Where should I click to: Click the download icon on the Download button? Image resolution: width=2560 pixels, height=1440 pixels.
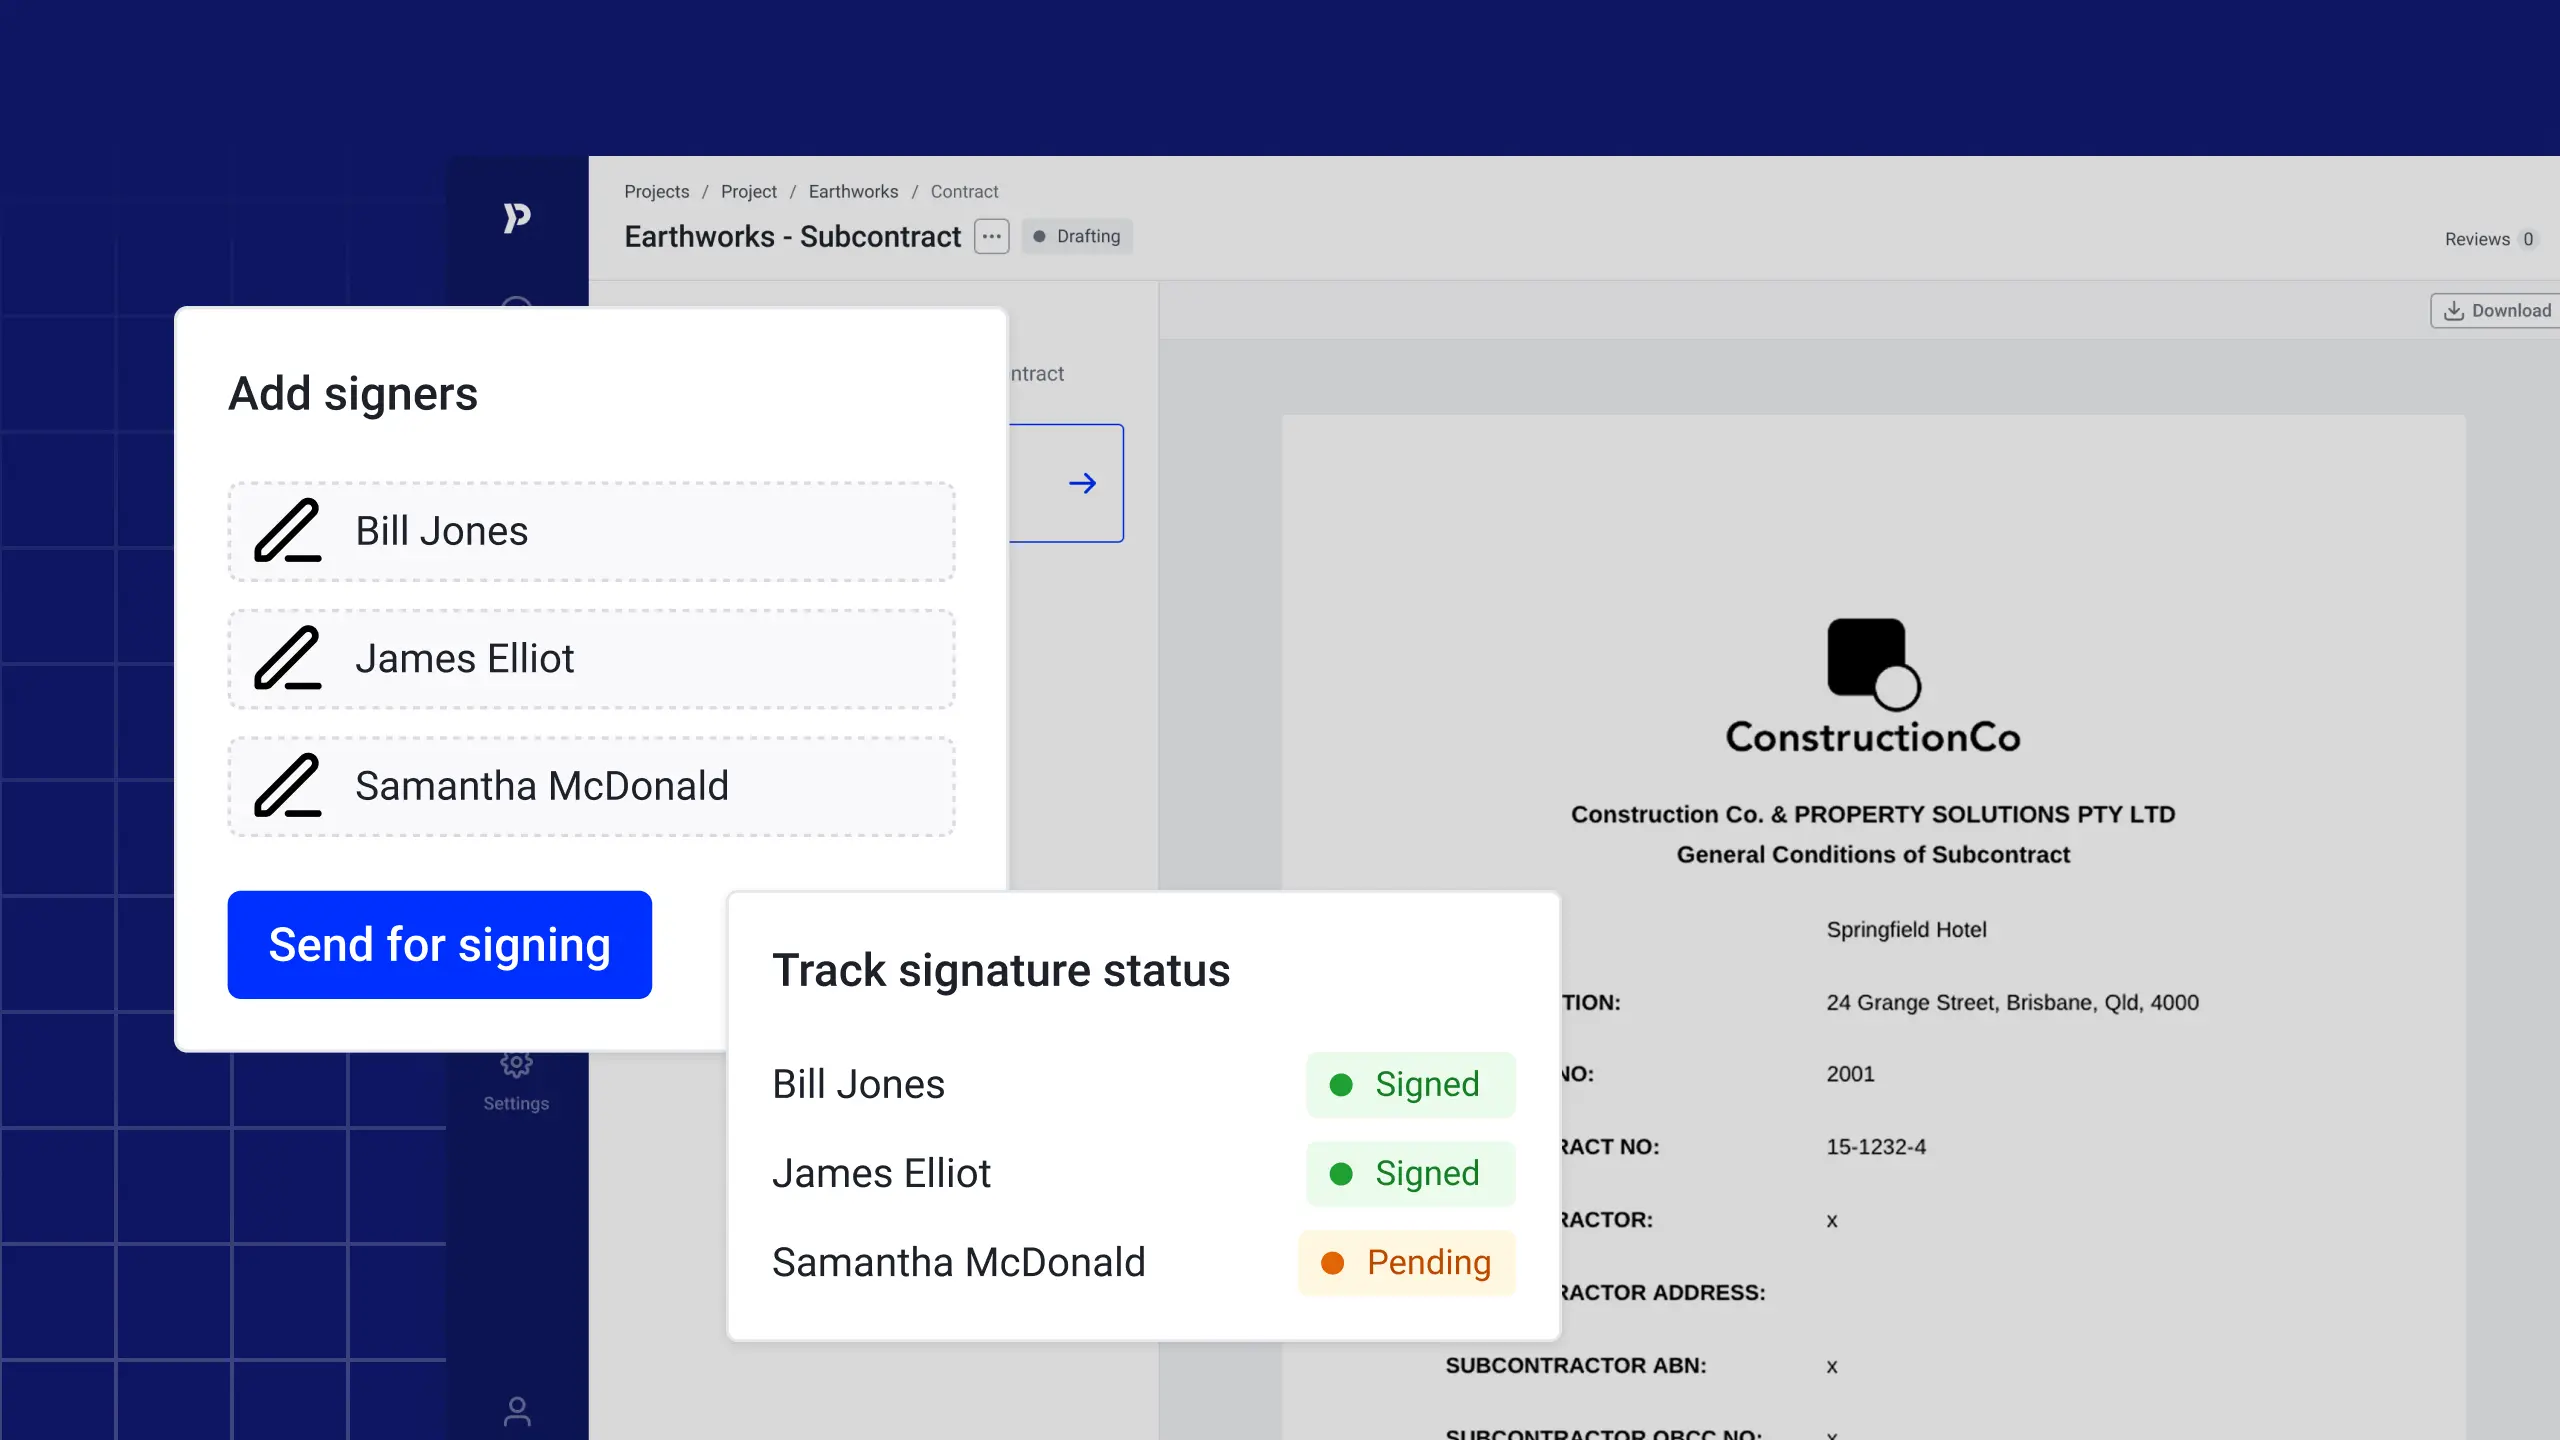click(2455, 310)
